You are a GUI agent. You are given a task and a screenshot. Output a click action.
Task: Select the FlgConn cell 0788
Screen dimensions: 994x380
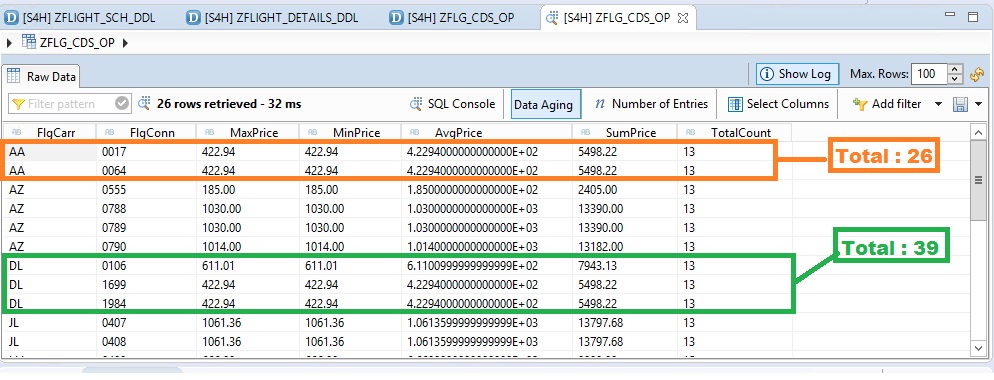pyautogui.click(x=146, y=209)
